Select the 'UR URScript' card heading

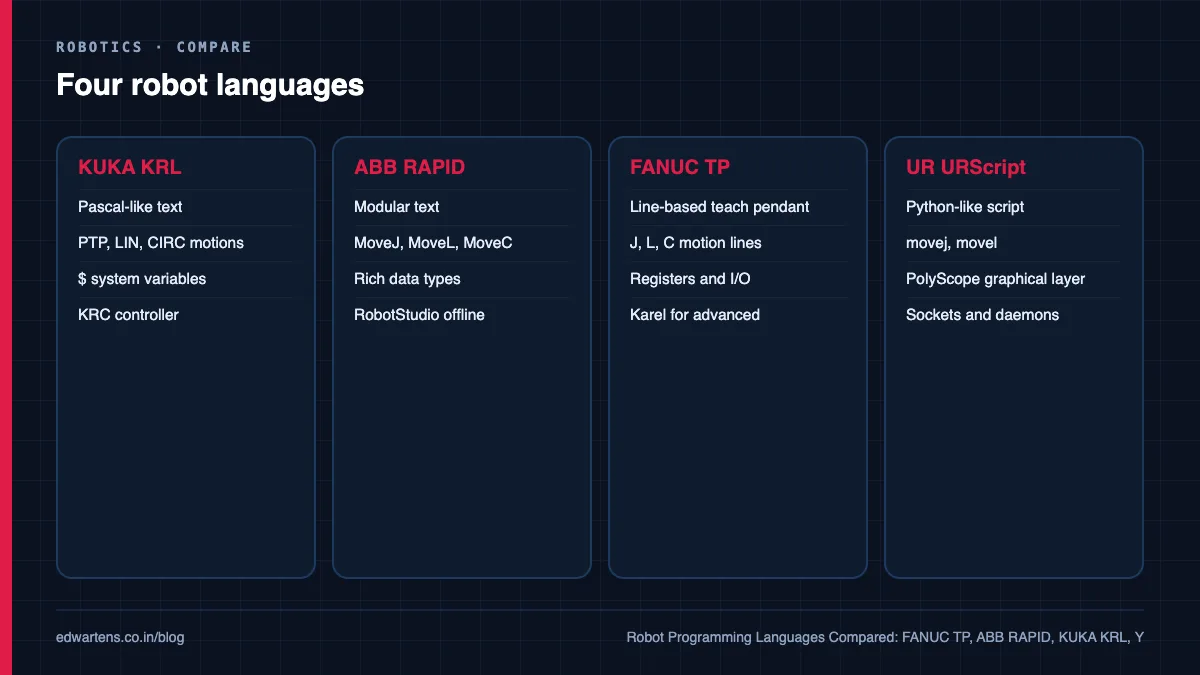[966, 167]
